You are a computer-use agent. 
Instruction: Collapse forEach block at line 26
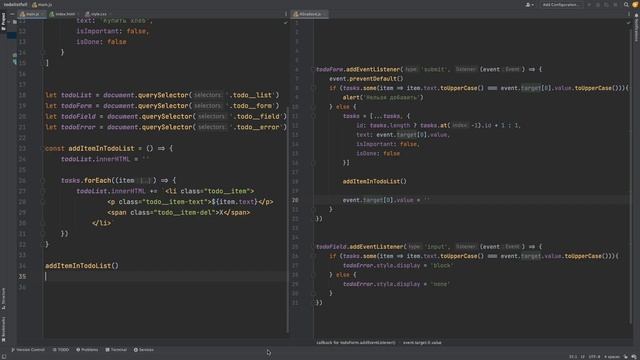click(x=42, y=180)
